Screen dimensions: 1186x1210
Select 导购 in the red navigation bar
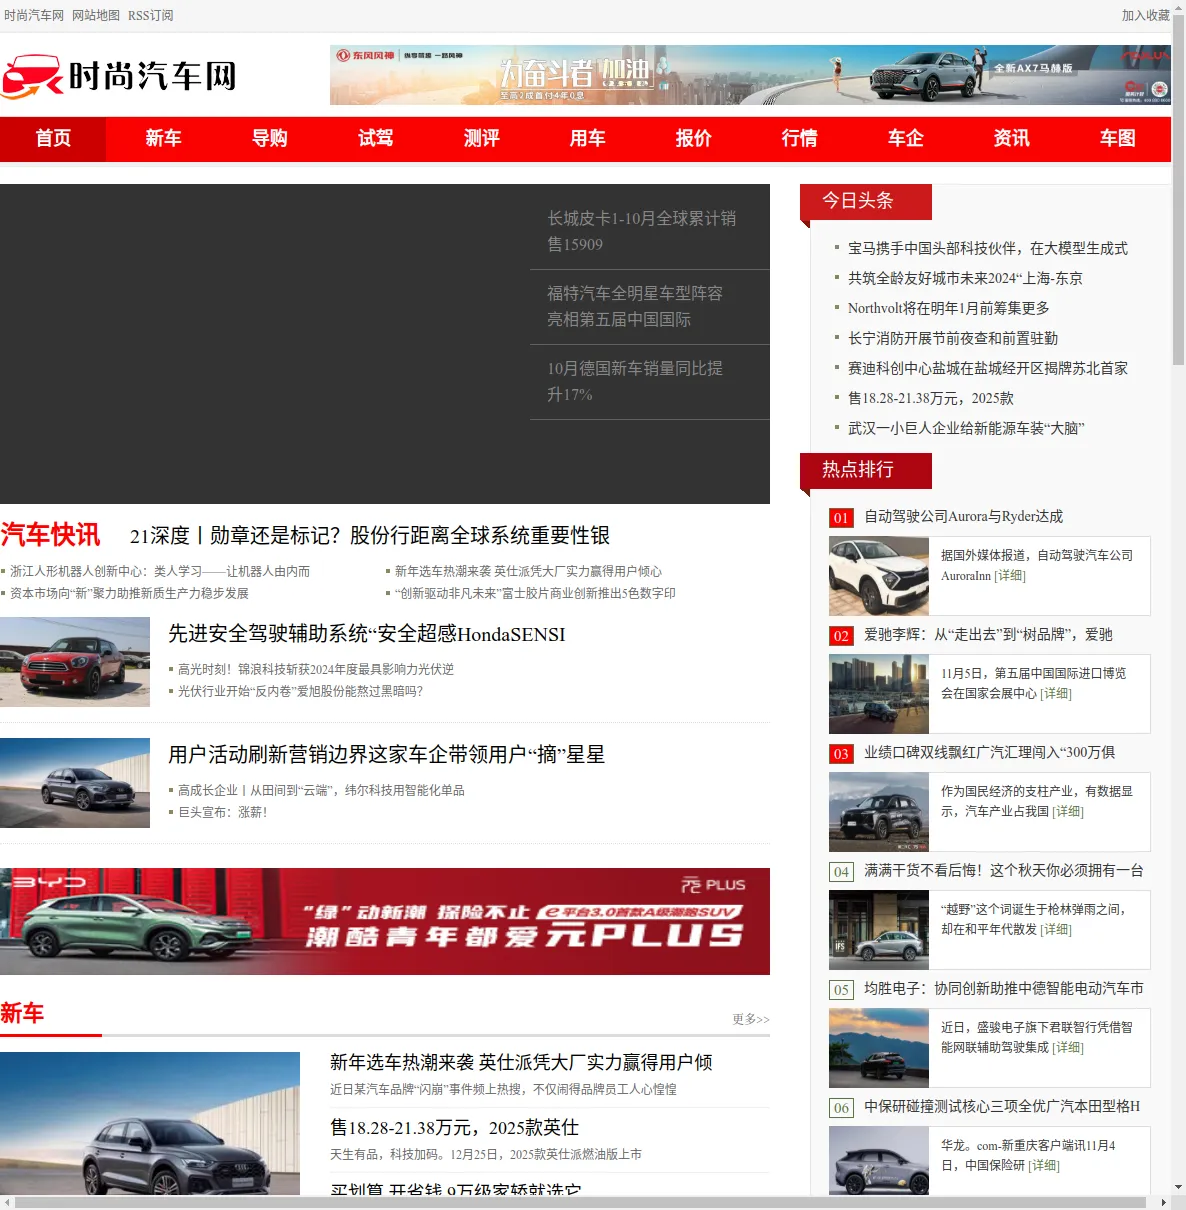[x=269, y=139]
